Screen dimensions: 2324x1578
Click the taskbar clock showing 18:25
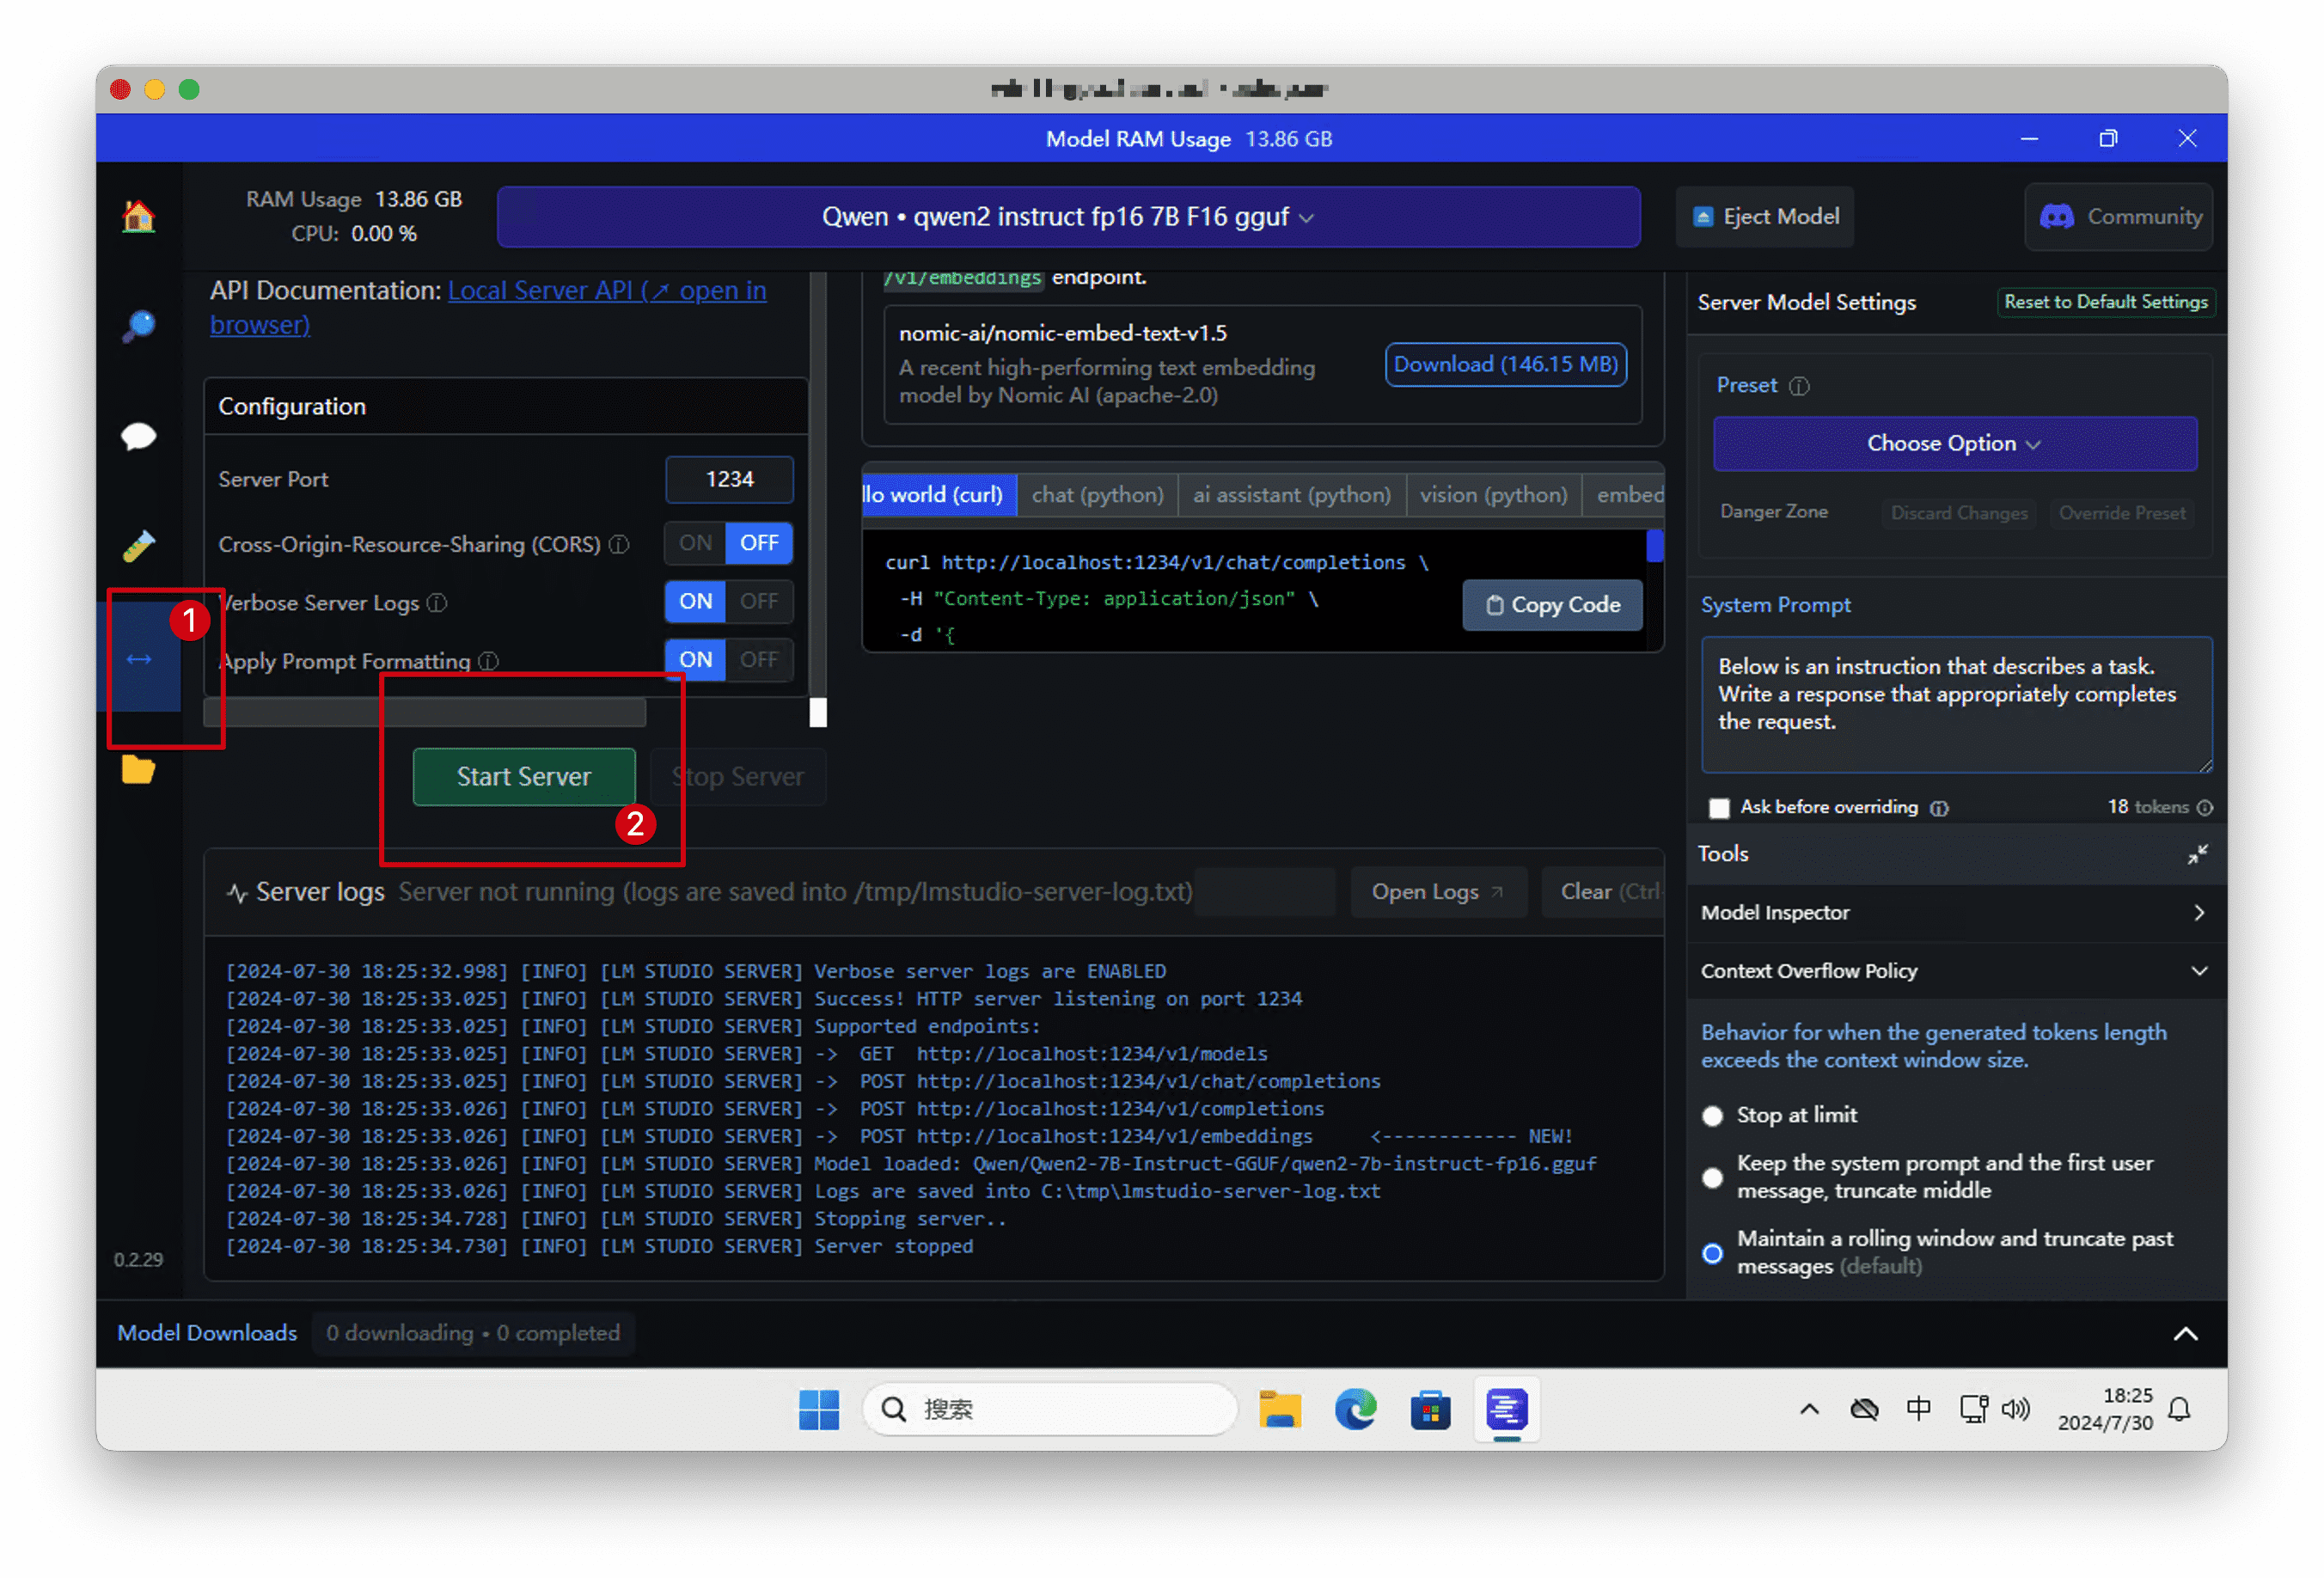[x=2105, y=1409]
